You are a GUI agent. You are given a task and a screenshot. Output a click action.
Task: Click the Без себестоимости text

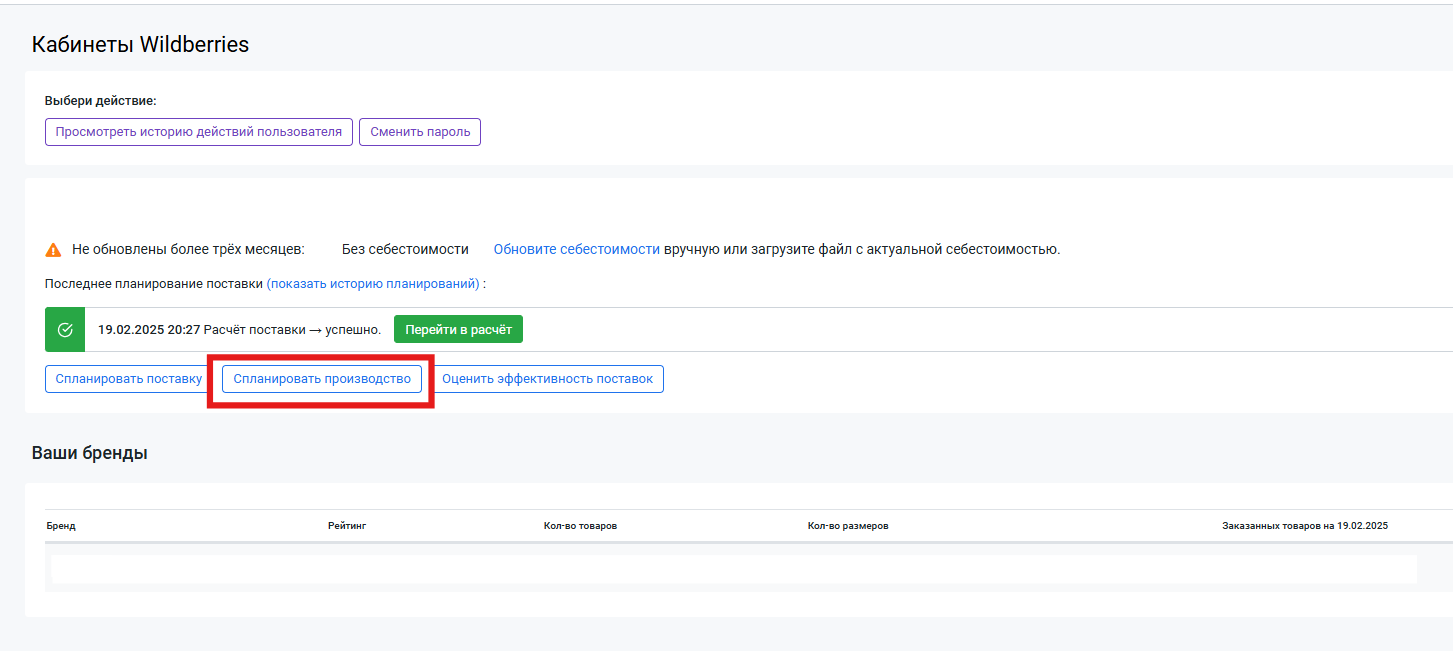405,249
